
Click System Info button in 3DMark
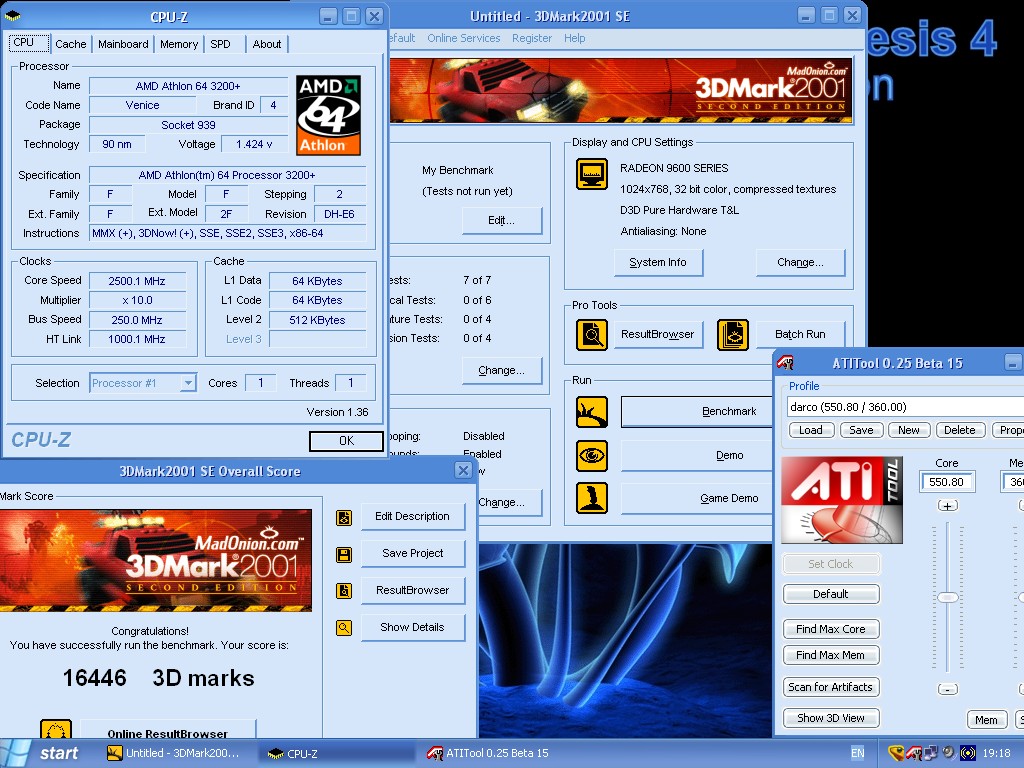coord(658,263)
